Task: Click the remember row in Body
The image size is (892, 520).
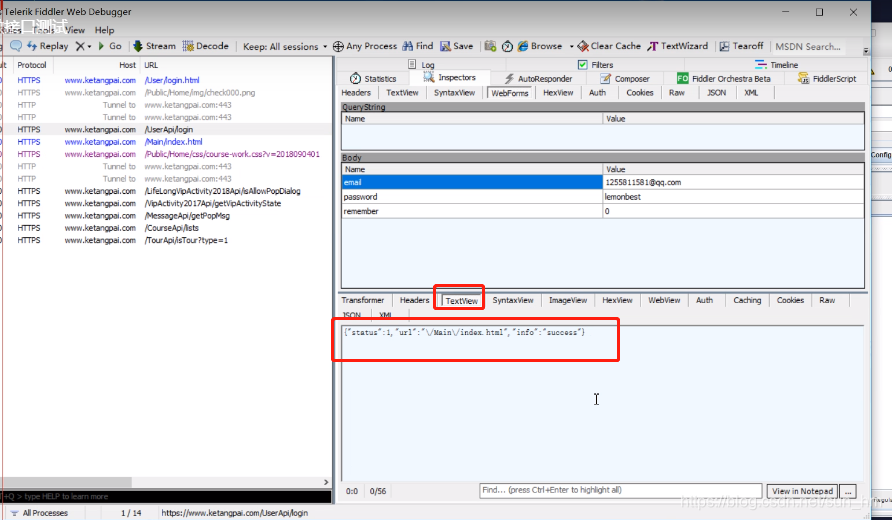Action: pyautogui.click(x=602, y=211)
